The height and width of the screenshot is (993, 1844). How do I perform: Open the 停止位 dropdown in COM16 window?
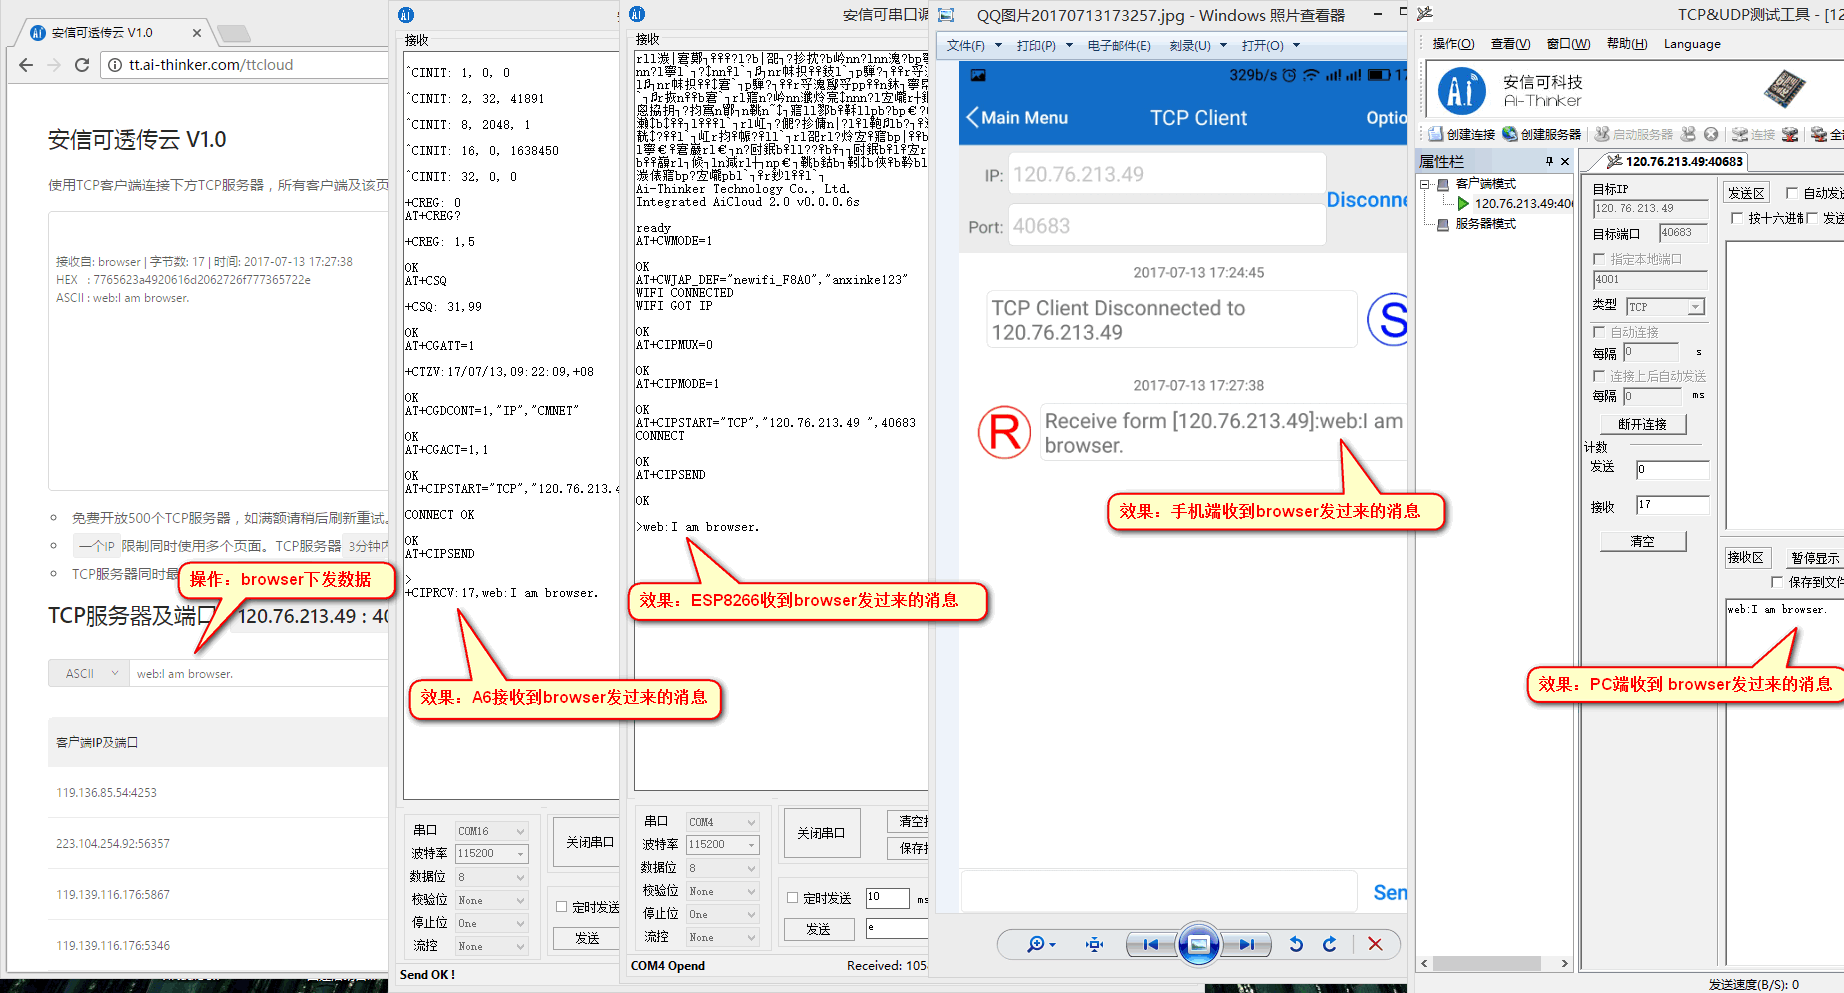(x=491, y=923)
